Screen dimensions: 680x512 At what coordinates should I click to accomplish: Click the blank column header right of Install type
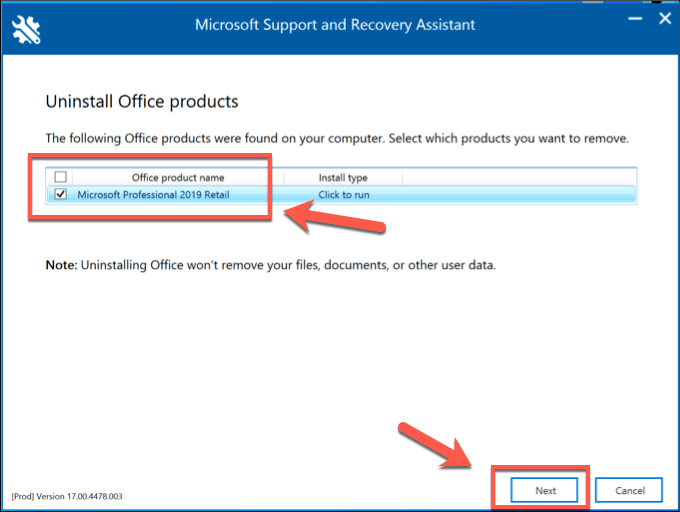pos(518,178)
